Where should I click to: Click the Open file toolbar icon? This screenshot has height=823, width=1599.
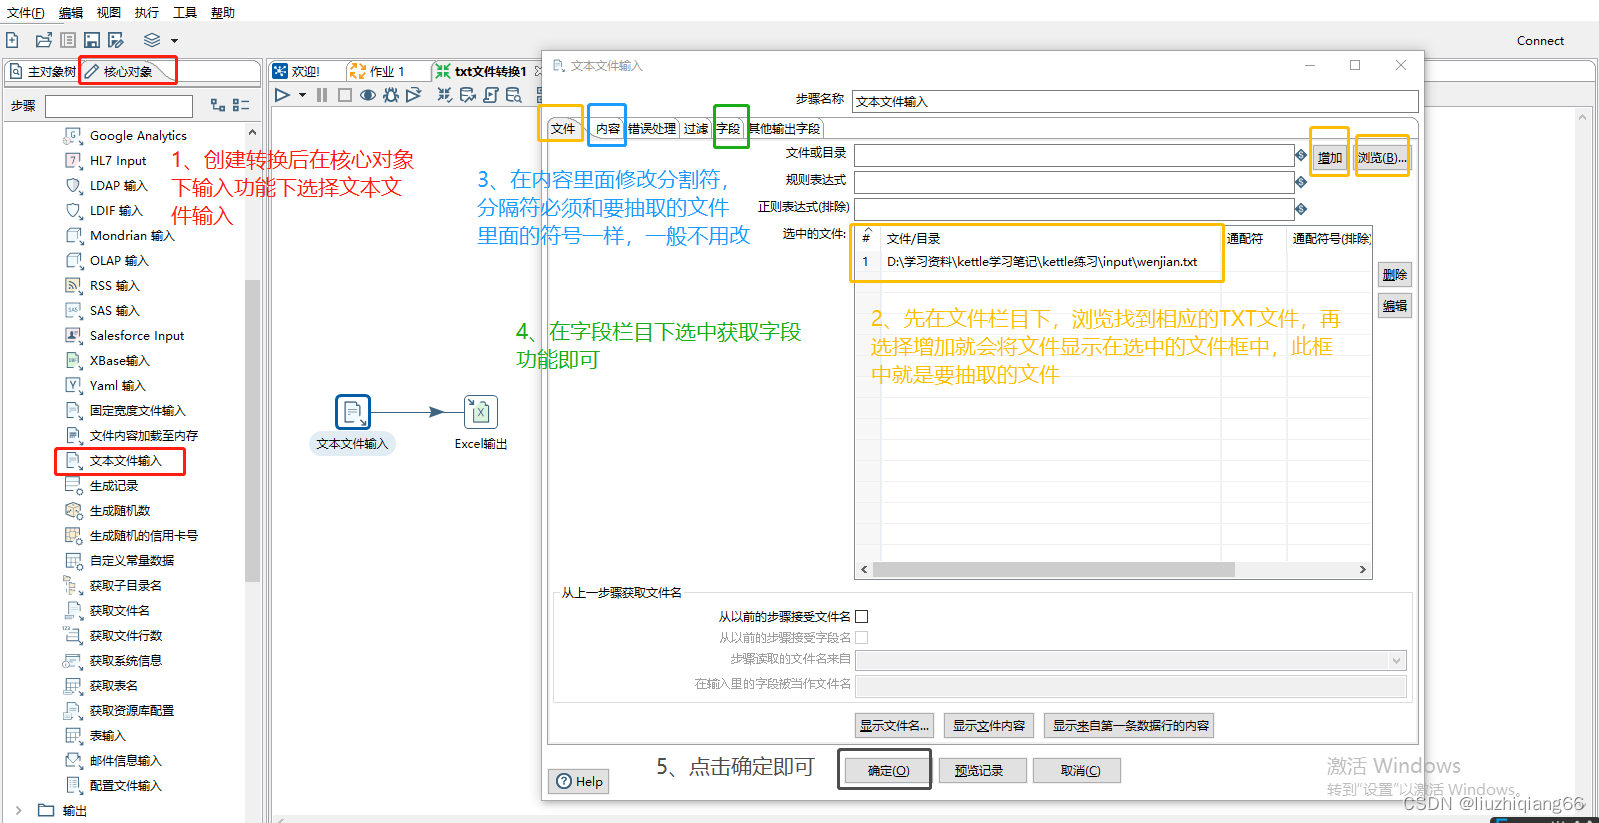coord(43,40)
